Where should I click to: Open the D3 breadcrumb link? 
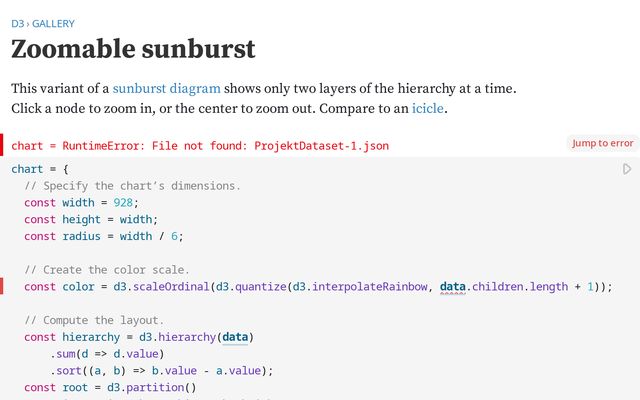tap(18, 23)
